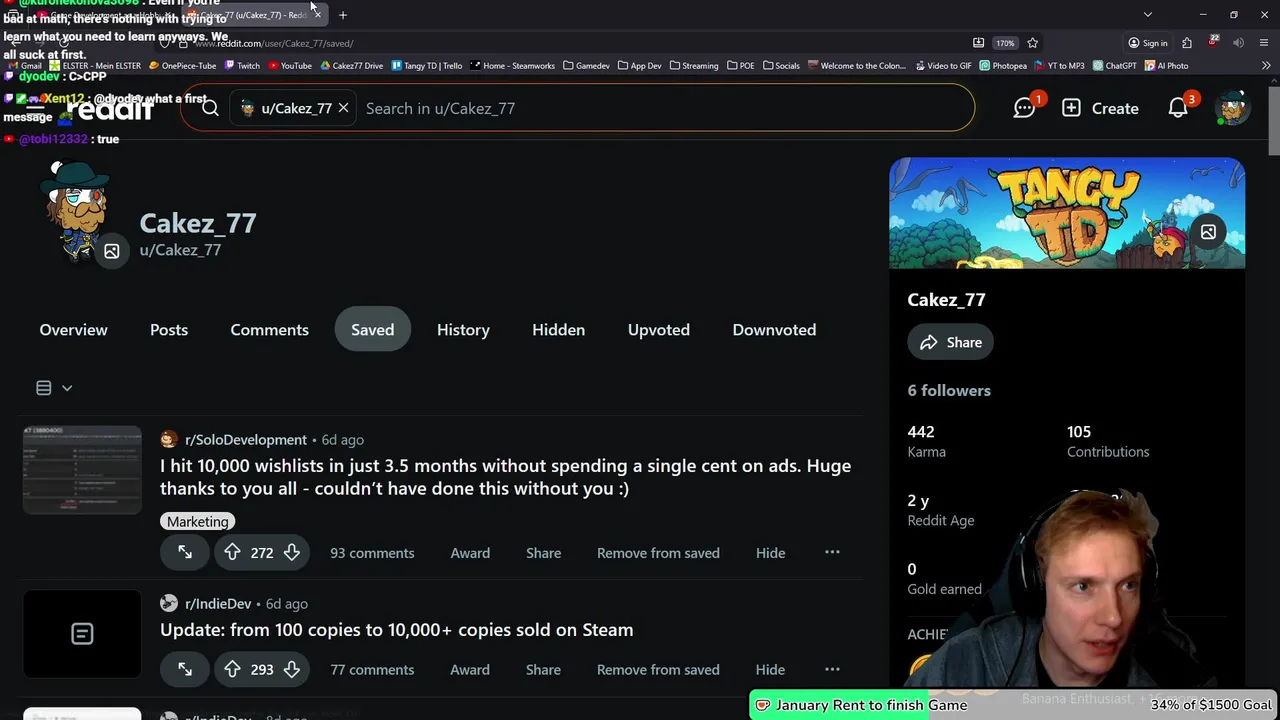The width and height of the screenshot is (1280, 720).
Task: Downvote the post with 293 votes
Action: [x=291, y=670]
